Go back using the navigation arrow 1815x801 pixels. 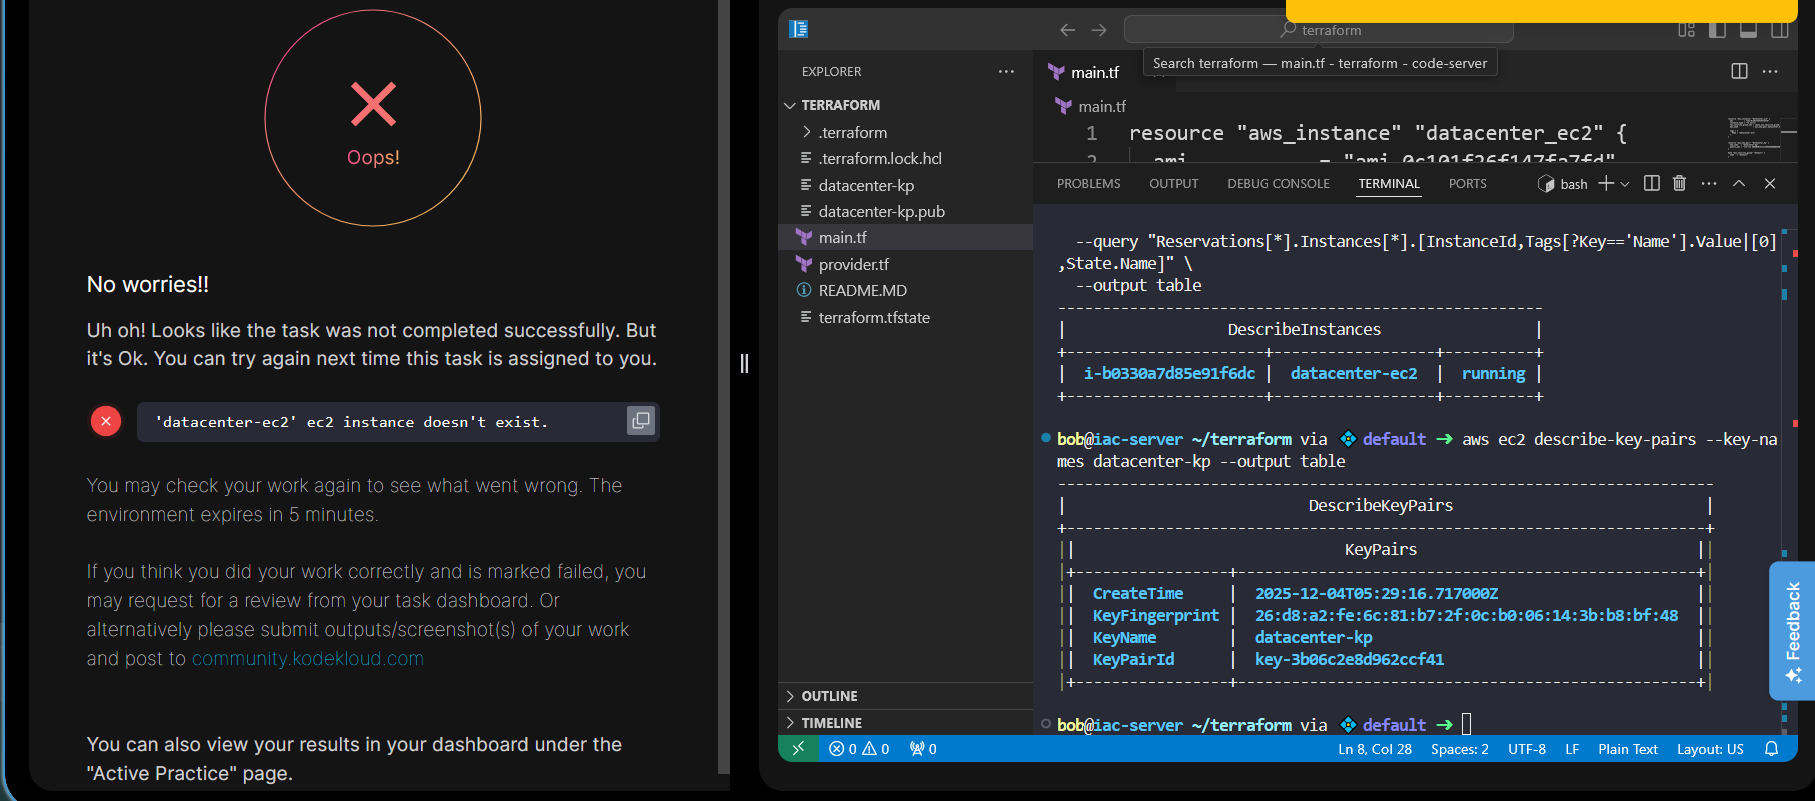(x=1067, y=30)
